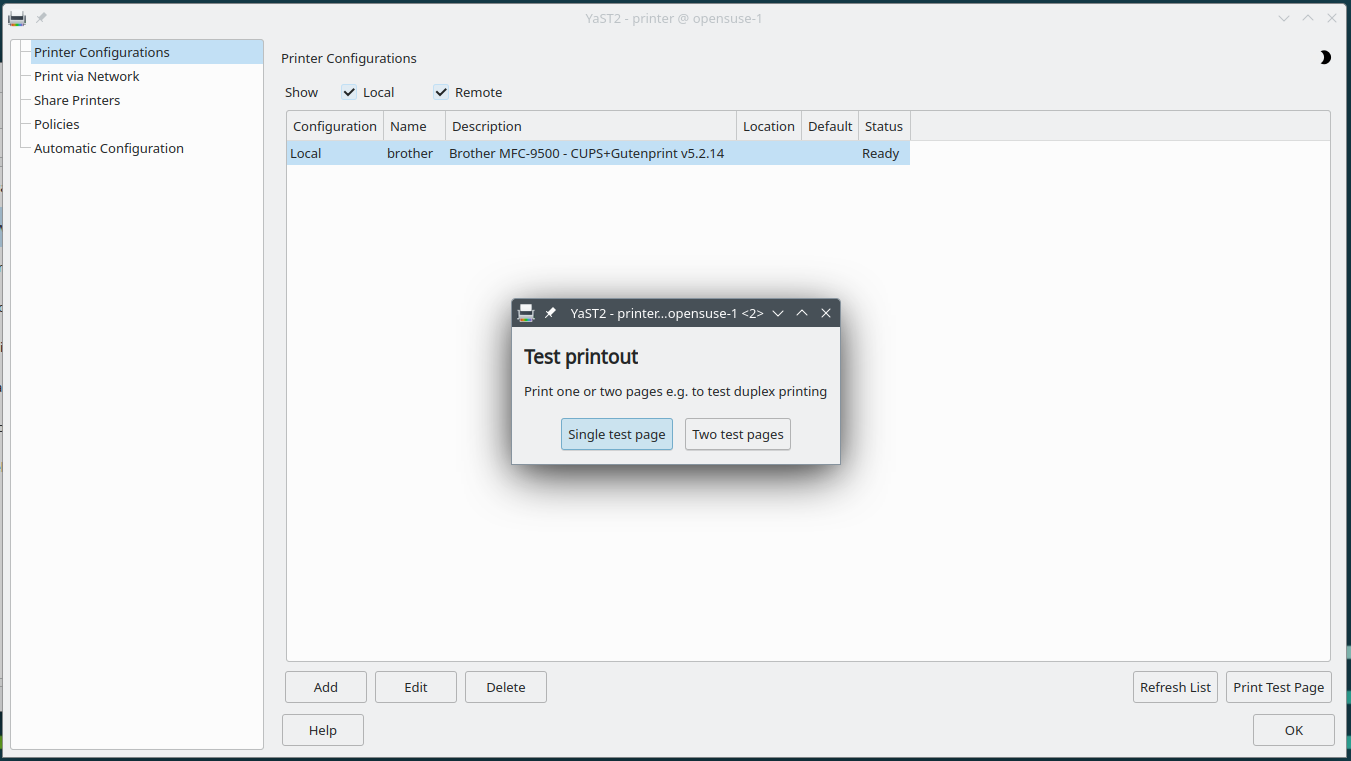Click the printer icon in Test printout dialog
Image resolution: width=1351 pixels, height=761 pixels.
click(x=526, y=313)
